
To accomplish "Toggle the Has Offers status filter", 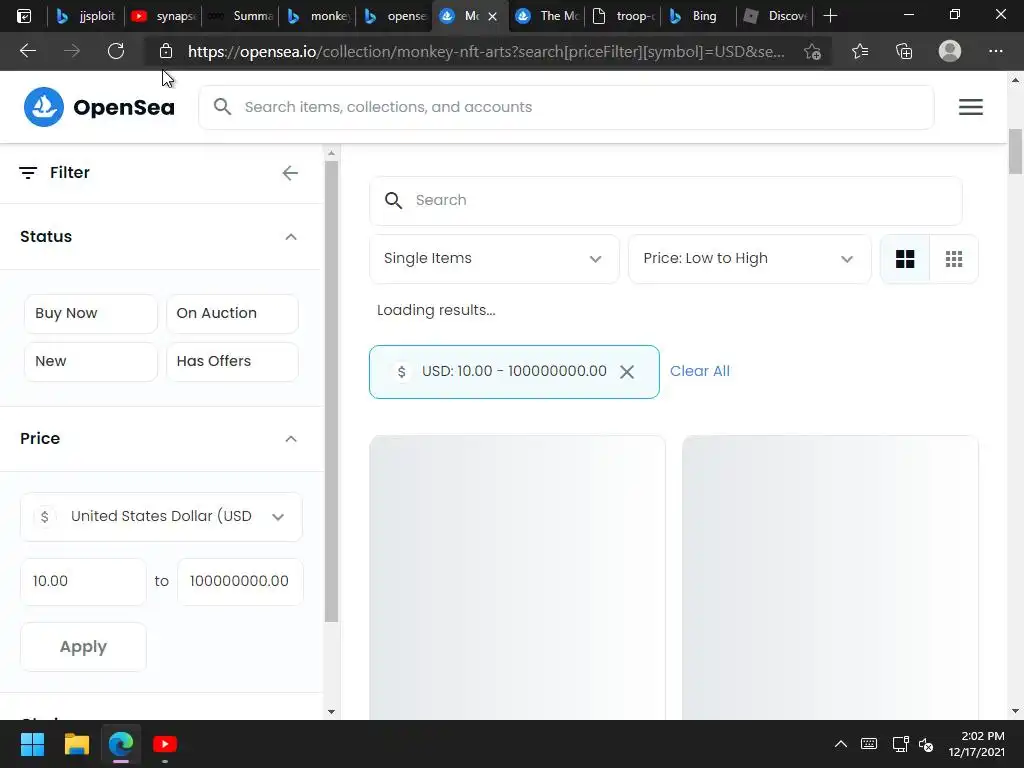I will click(232, 361).
